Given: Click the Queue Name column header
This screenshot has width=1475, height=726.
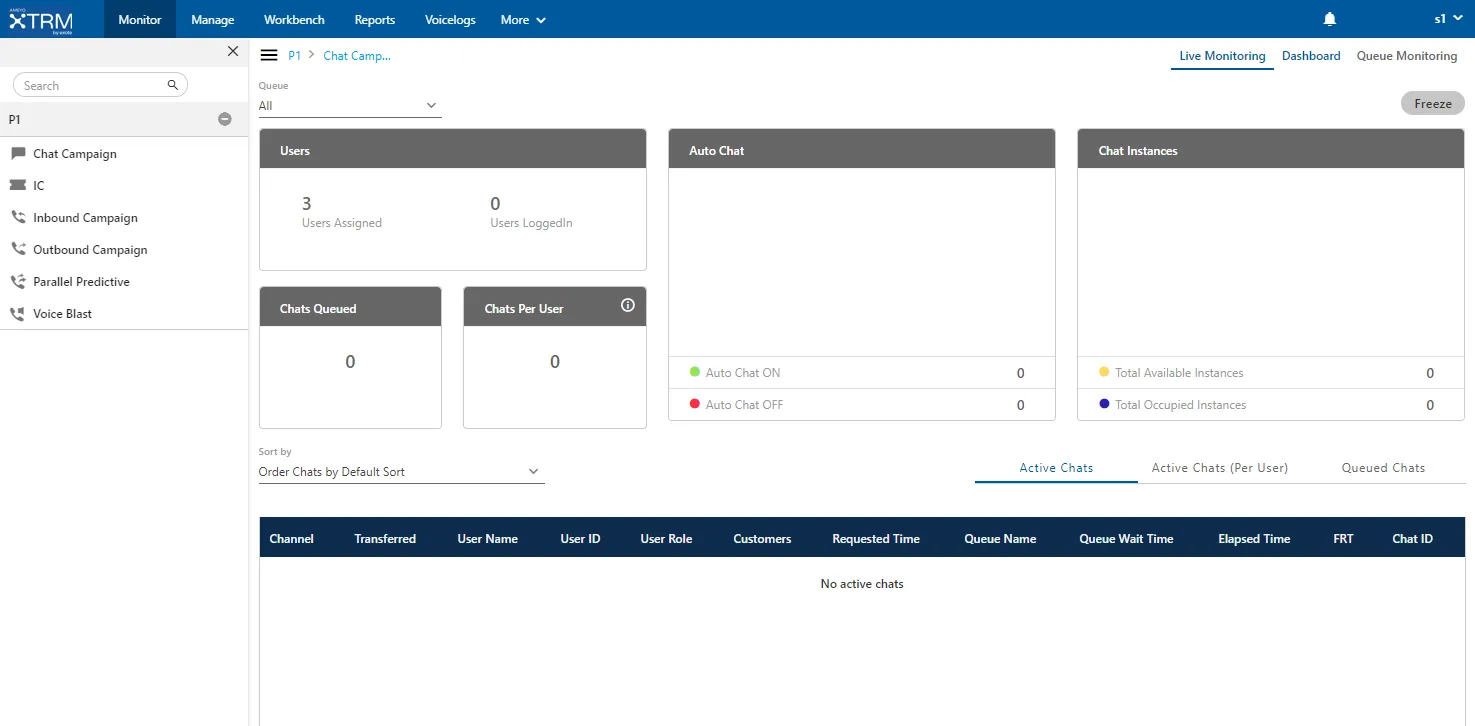Looking at the screenshot, I should pyautogui.click(x=1000, y=538).
